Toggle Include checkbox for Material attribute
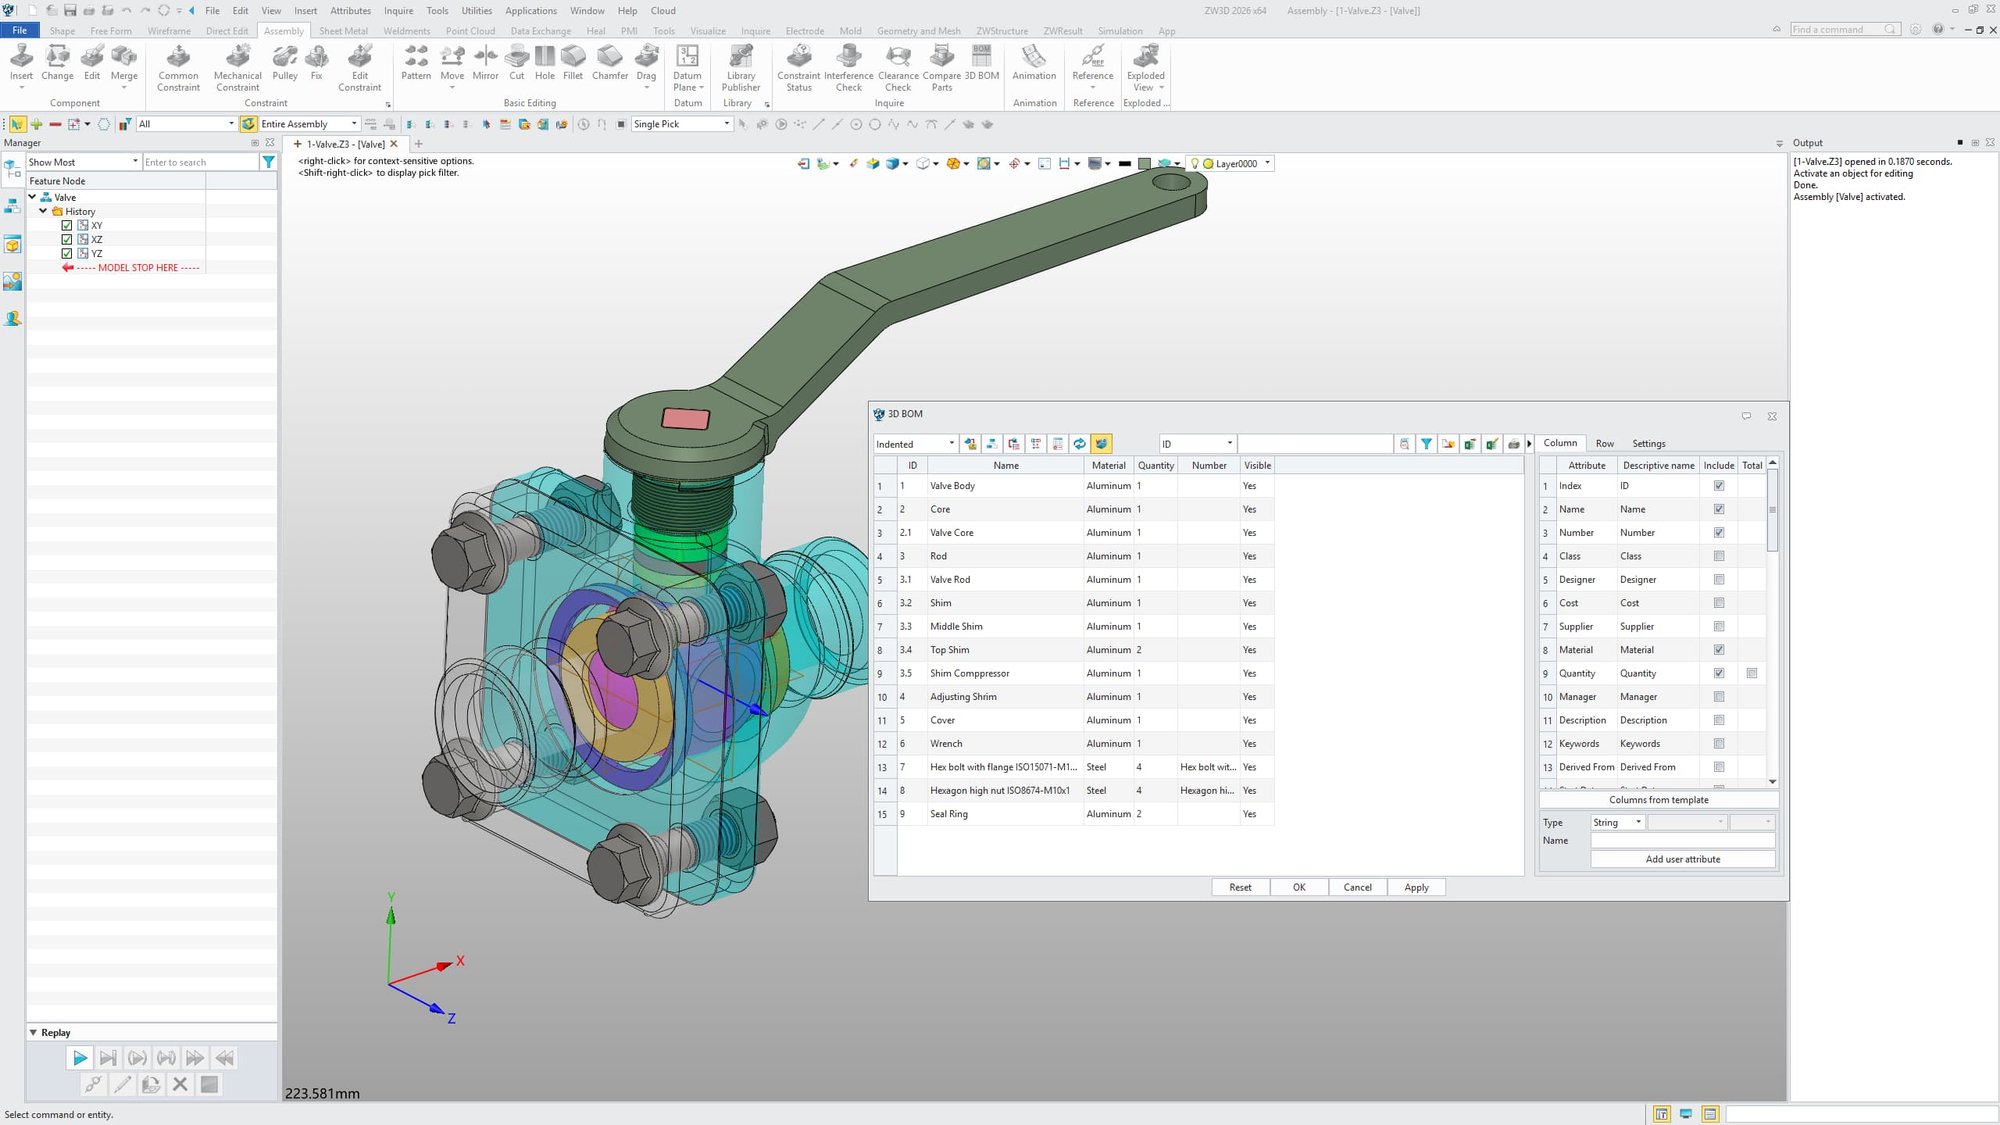The width and height of the screenshot is (2000, 1125). click(1719, 650)
